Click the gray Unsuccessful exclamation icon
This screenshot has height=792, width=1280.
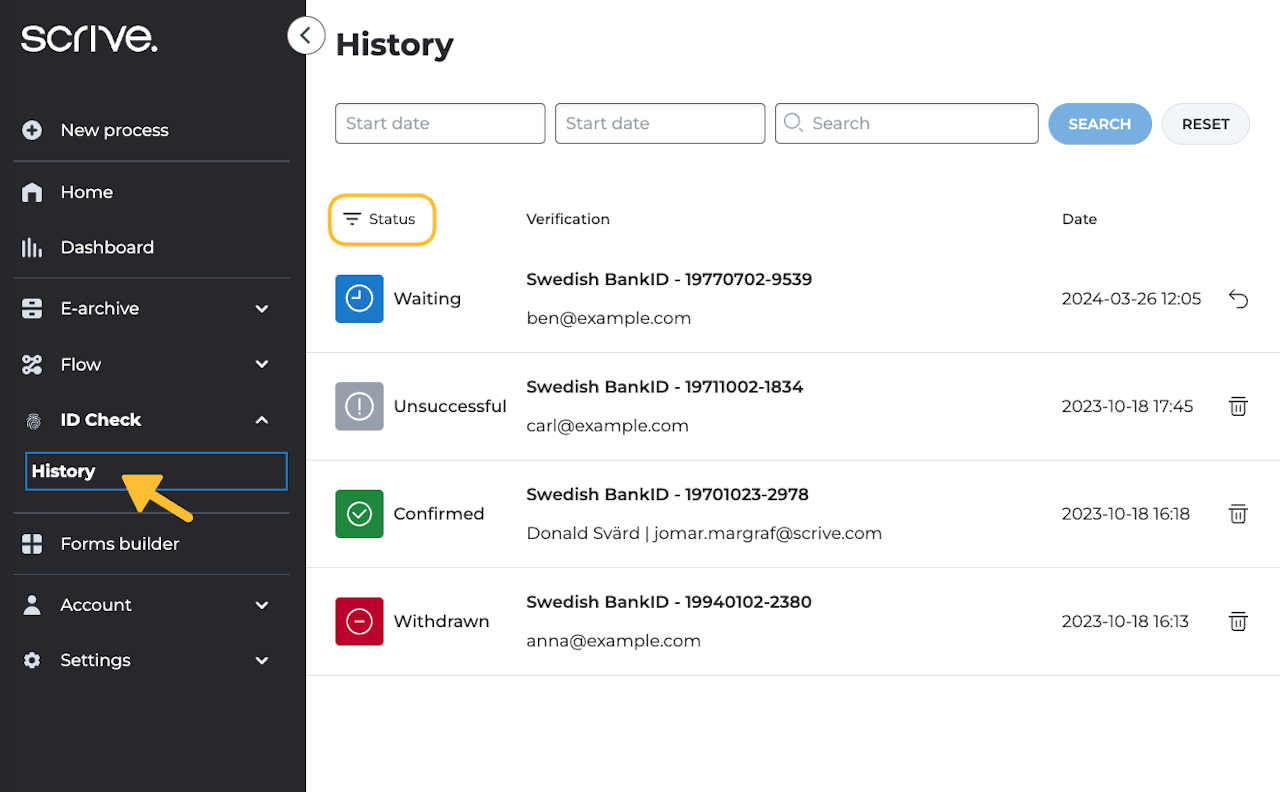pyautogui.click(x=359, y=406)
